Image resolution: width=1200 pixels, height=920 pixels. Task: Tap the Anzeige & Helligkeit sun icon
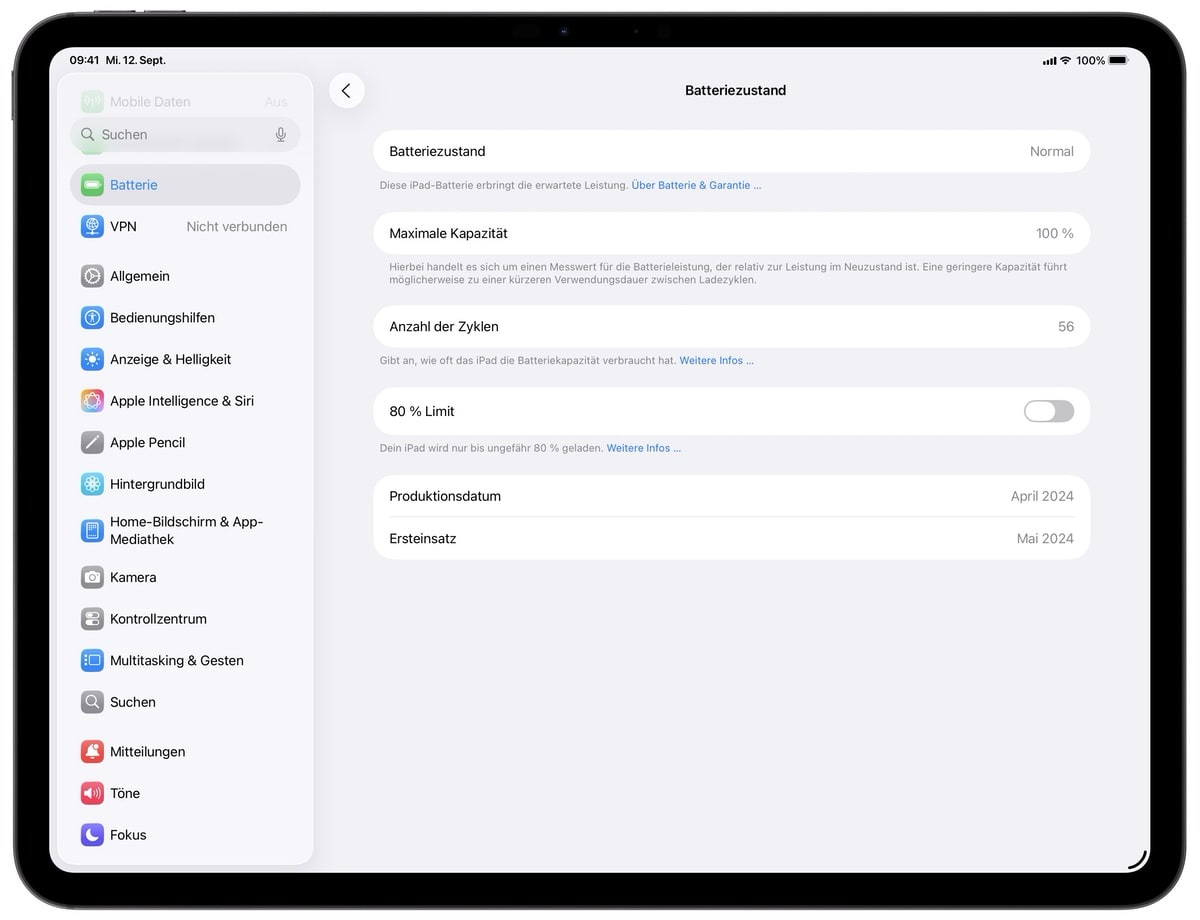pyautogui.click(x=92, y=360)
